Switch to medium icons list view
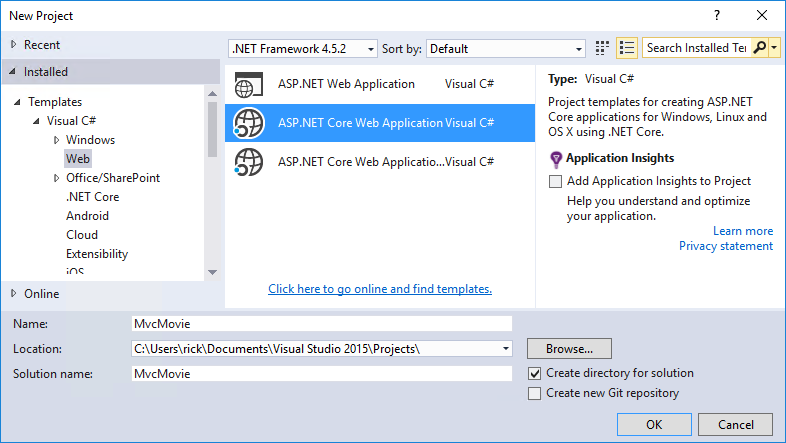Screen dimensions: 786x443 627,48
